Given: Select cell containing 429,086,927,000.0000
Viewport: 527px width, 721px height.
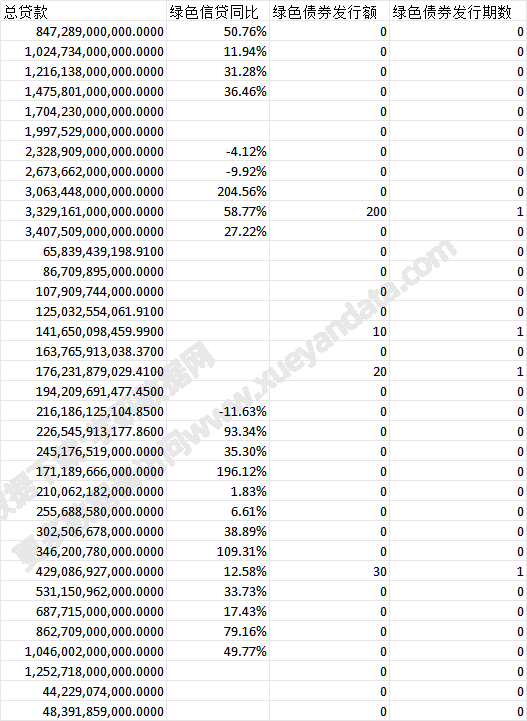Looking at the screenshot, I should coord(83,572).
